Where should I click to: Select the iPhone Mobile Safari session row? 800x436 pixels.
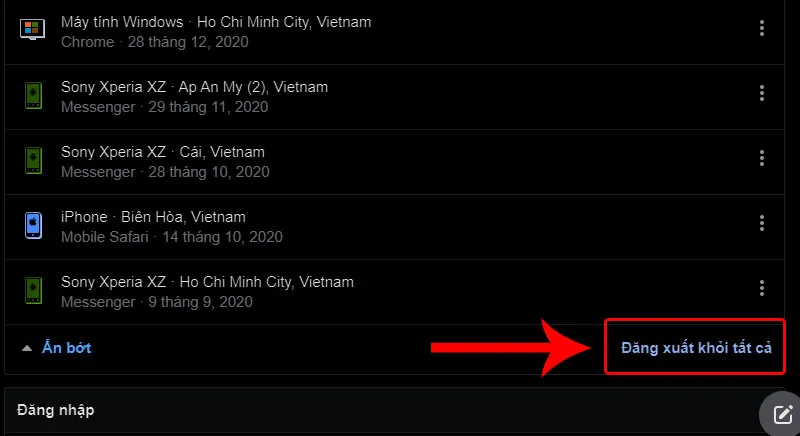click(394, 227)
